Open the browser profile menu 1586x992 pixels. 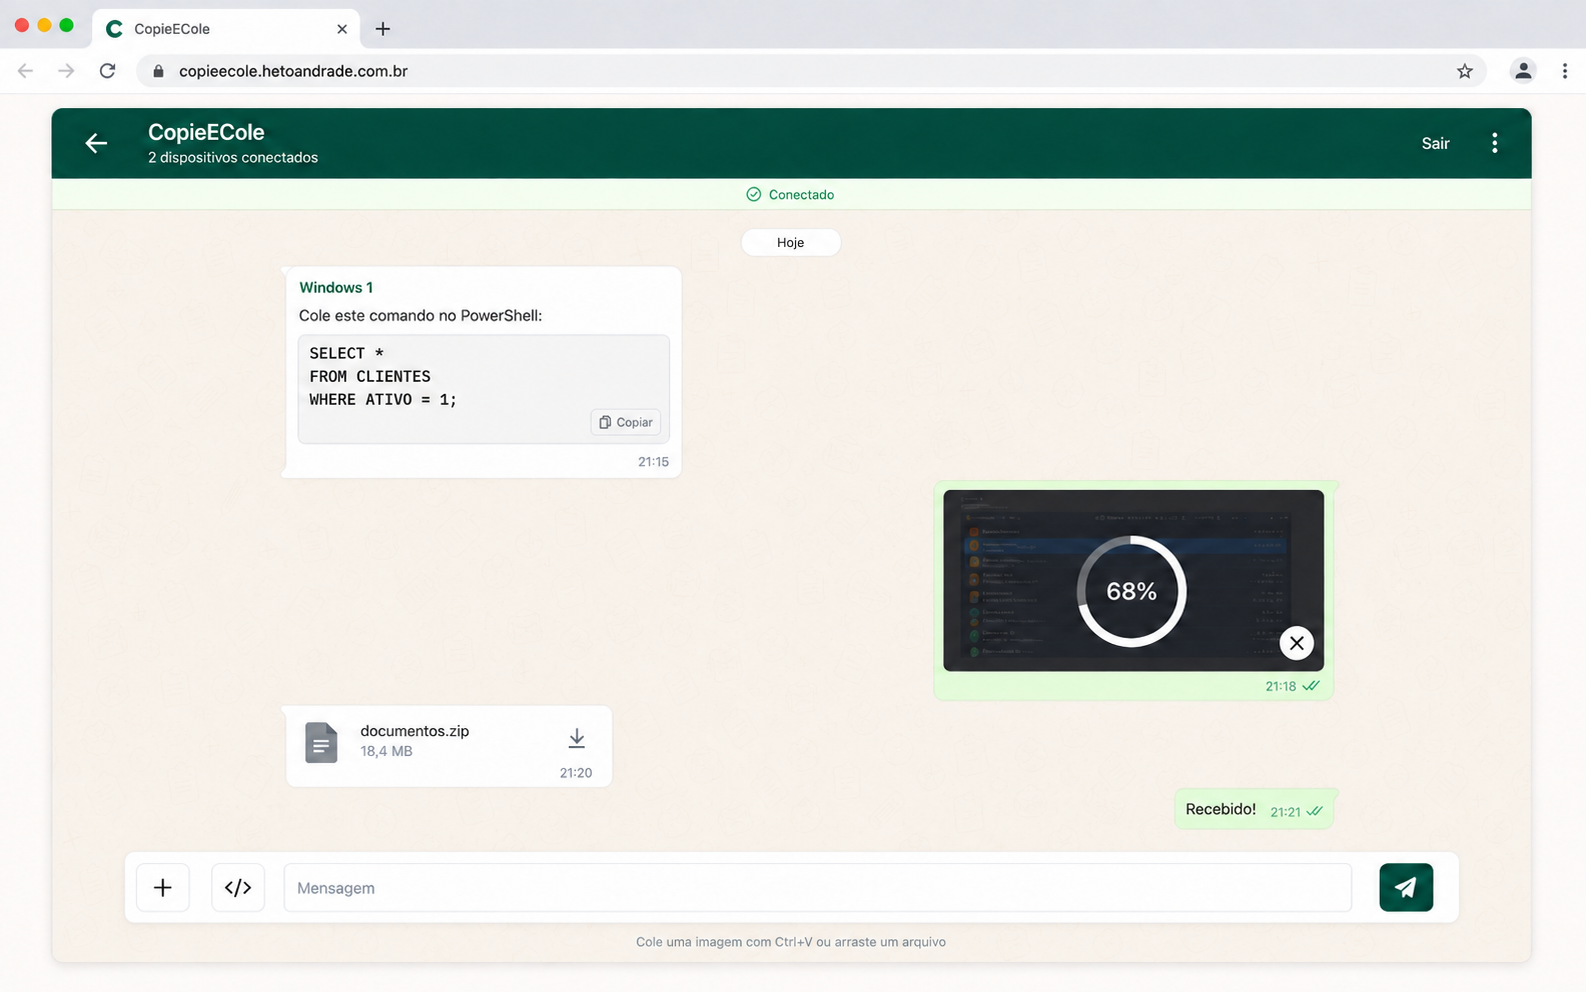tap(1522, 71)
